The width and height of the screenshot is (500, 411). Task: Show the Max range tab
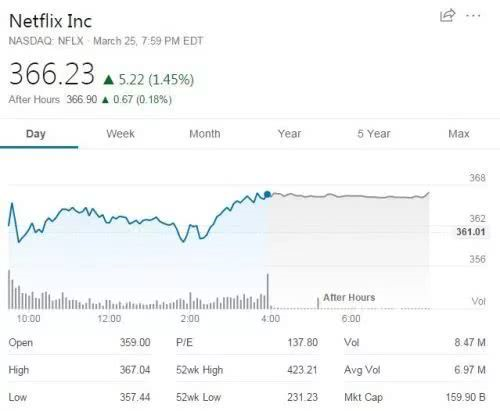(459, 134)
